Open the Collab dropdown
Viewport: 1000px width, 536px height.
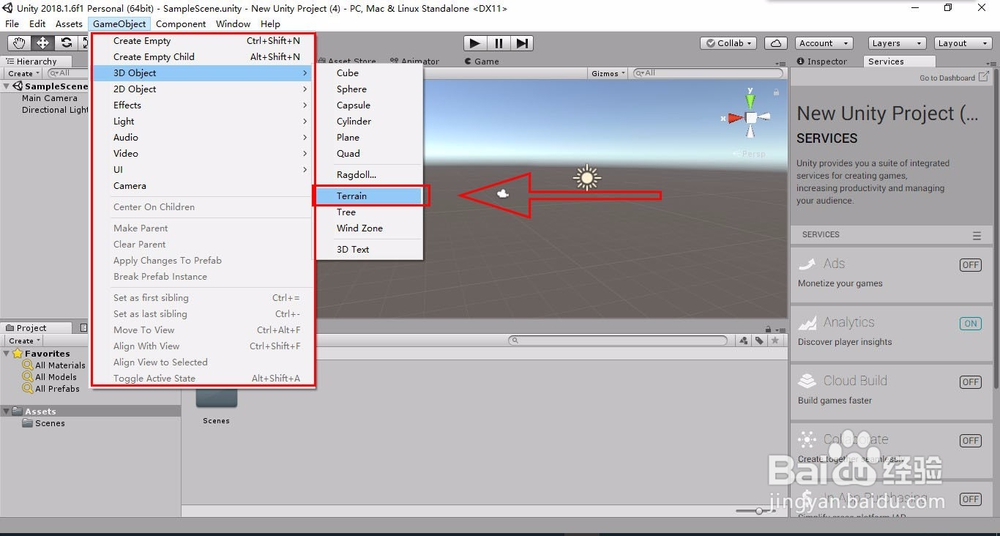pos(728,43)
